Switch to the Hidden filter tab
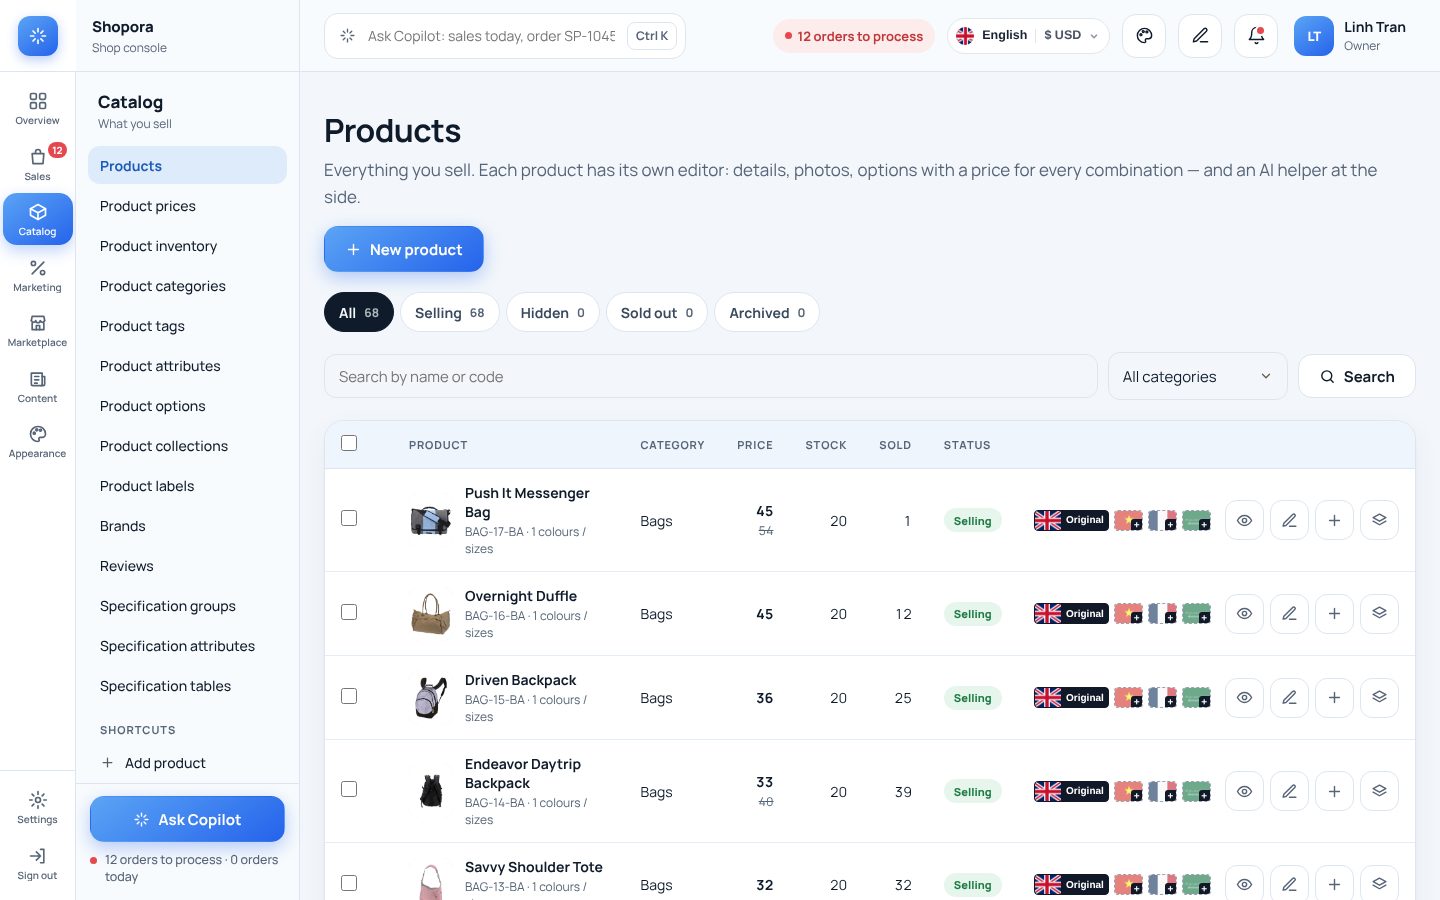This screenshot has height=900, width=1440. (x=553, y=313)
